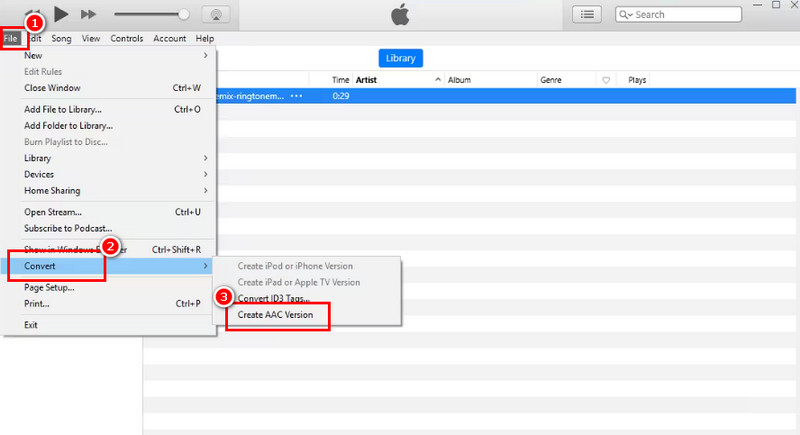The height and width of the screenshot is (435, 800).
Task: Open the Help menu
Action: point(205,38)
